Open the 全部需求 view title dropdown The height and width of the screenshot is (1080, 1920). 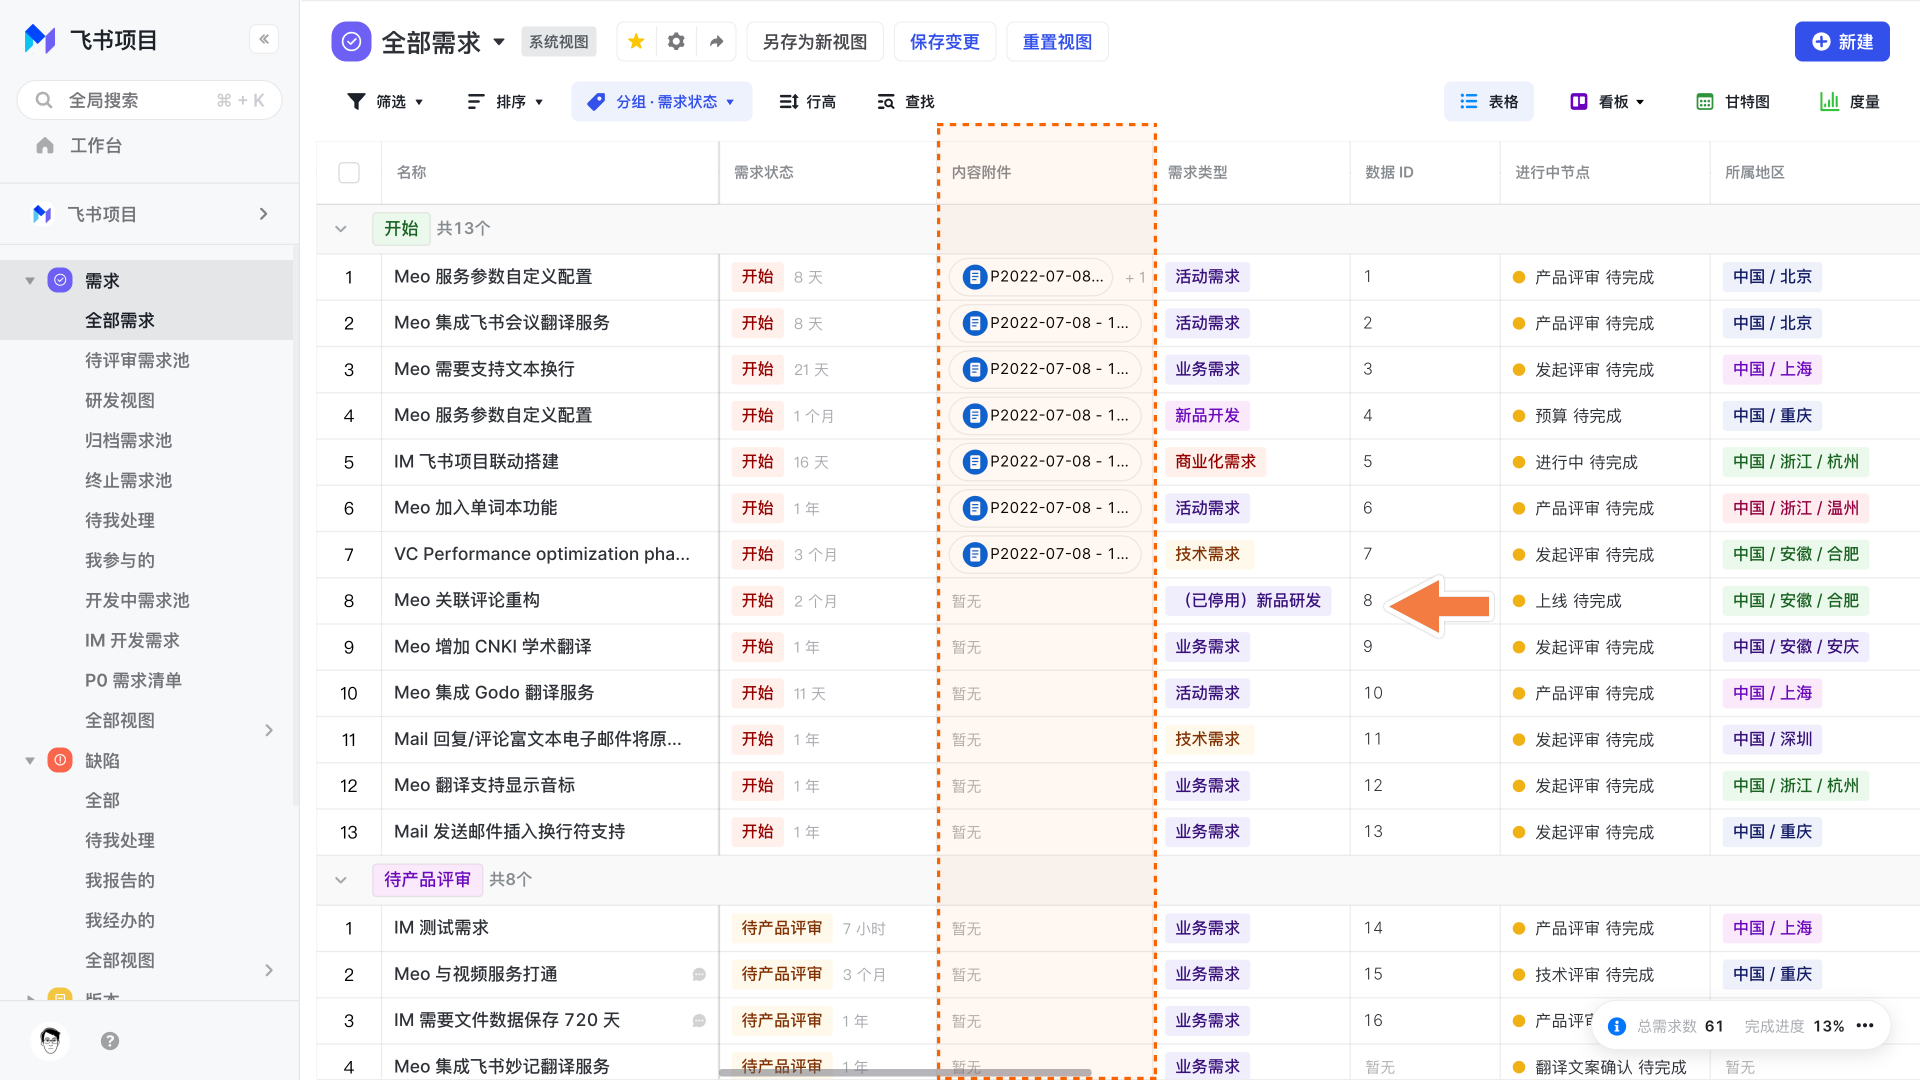click(499, 42)
